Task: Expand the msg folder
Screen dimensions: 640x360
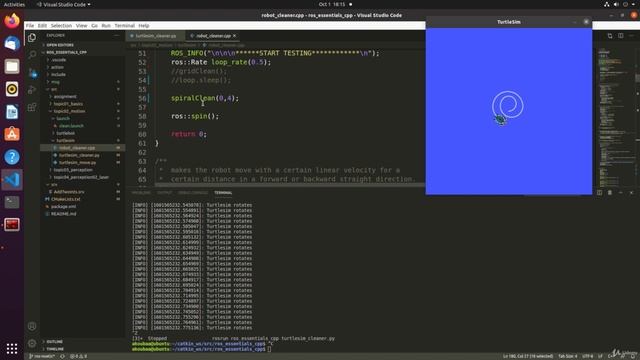Action: pos(55,82)
